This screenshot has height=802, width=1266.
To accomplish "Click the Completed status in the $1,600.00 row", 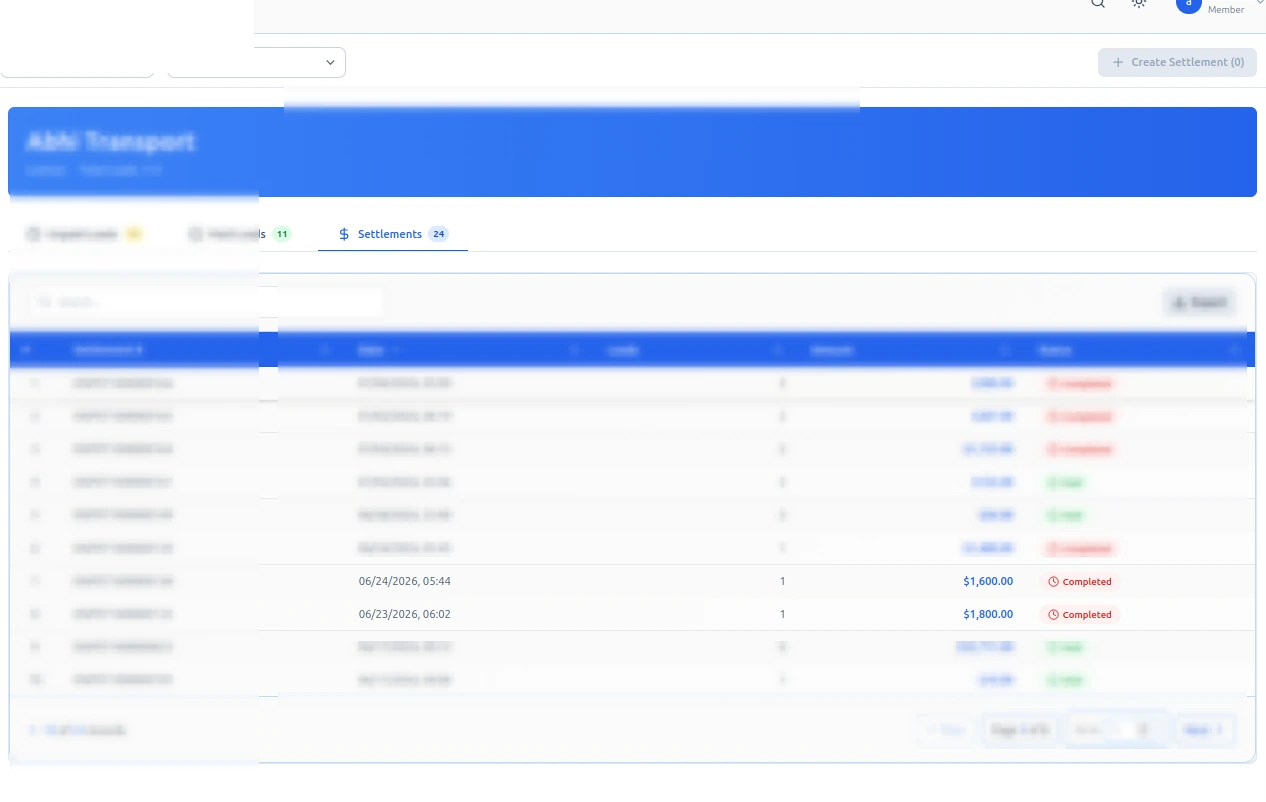I will pos(1079,581).
